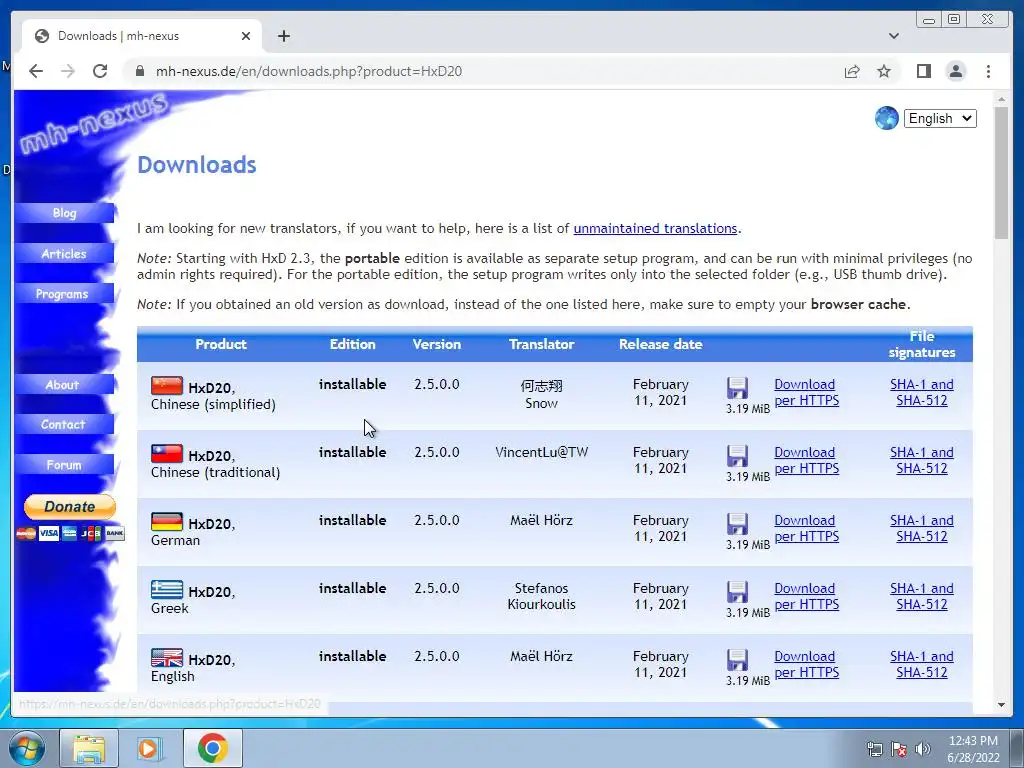Click the browser forward arrow
Image resolution: width=1024 pixels, height=768 pixels.
[68, 71]
